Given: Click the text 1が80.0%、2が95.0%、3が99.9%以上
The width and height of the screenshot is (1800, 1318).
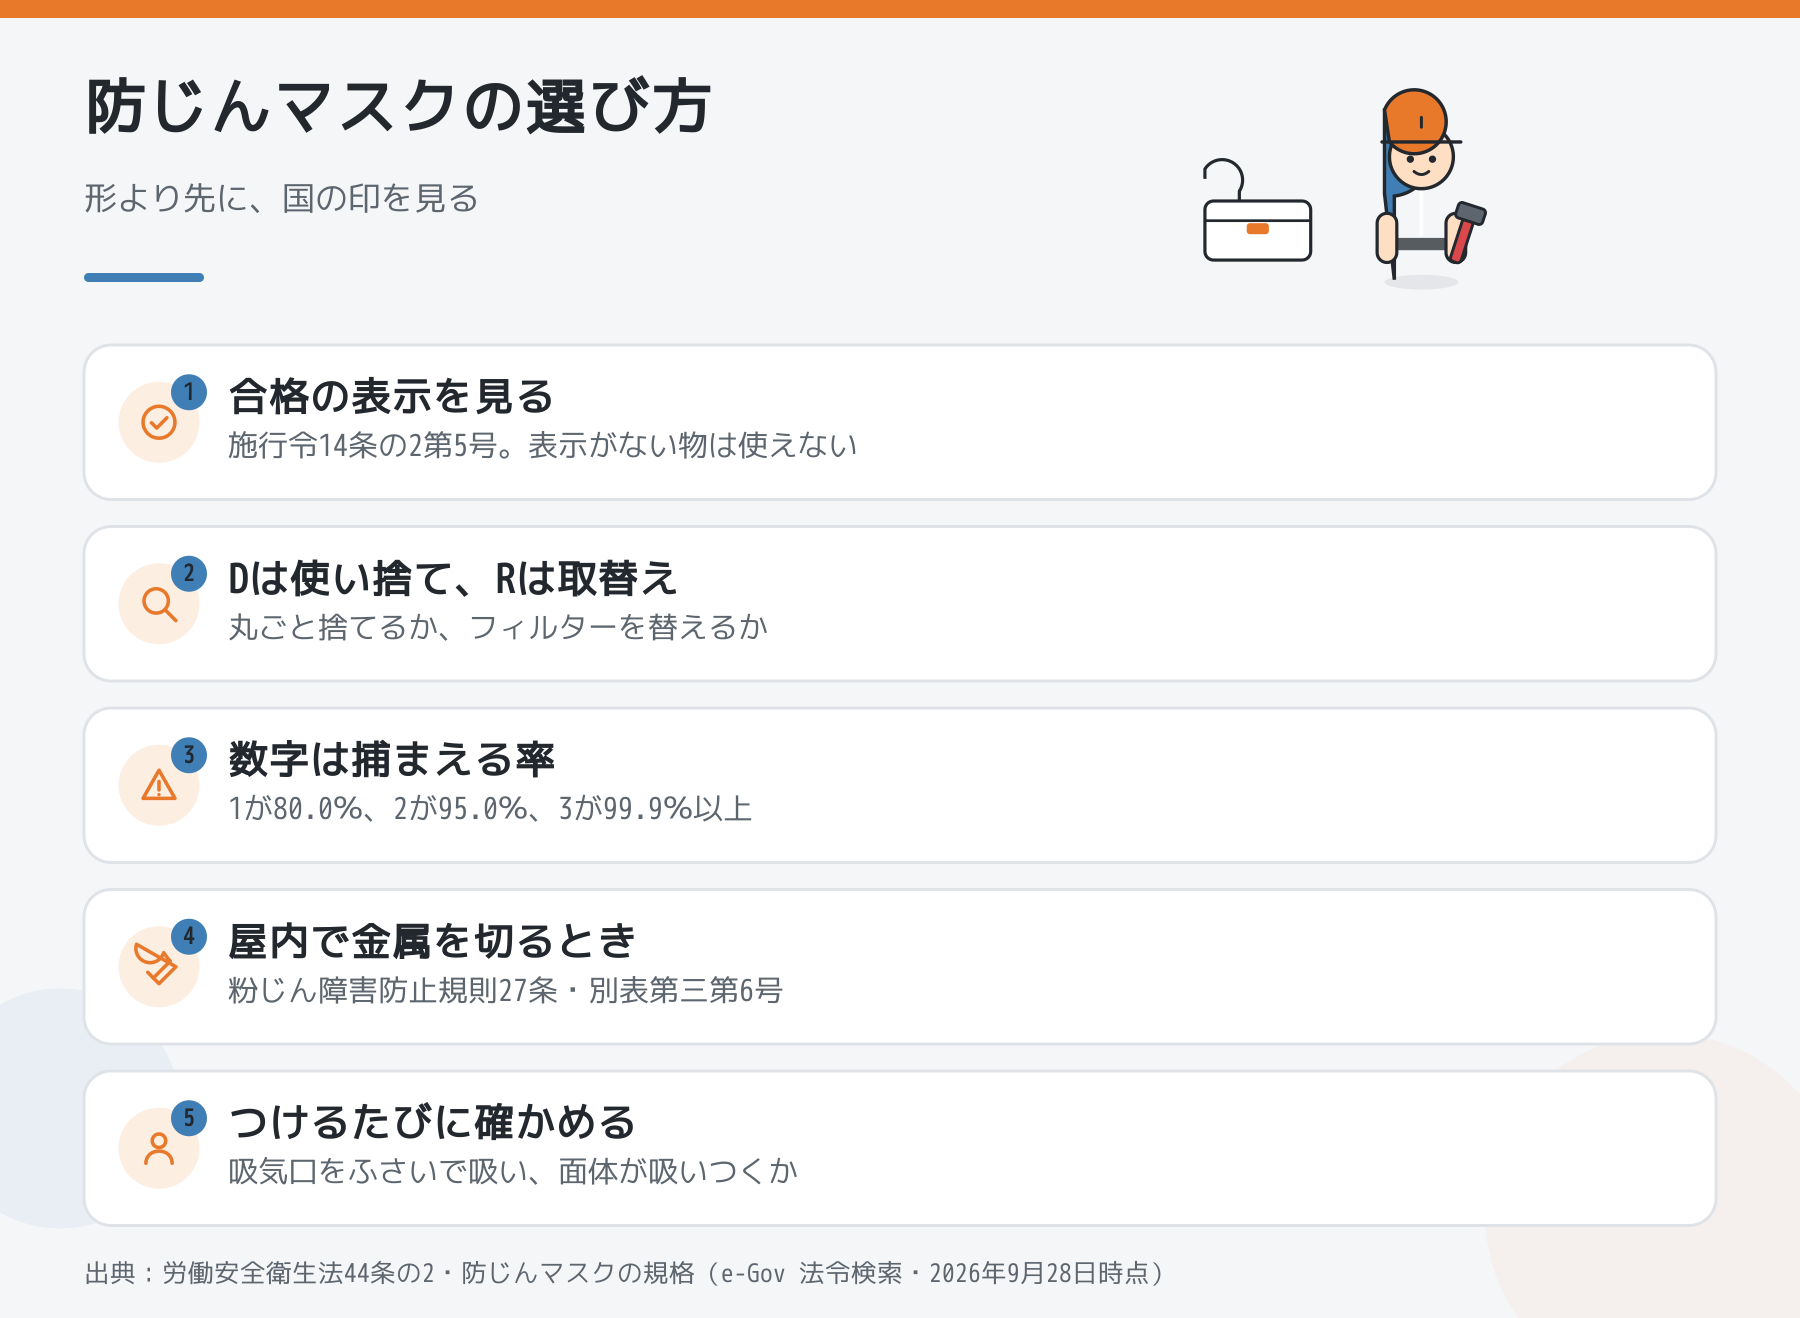Looking at the screenshot, I should click(x=490, y=808).
